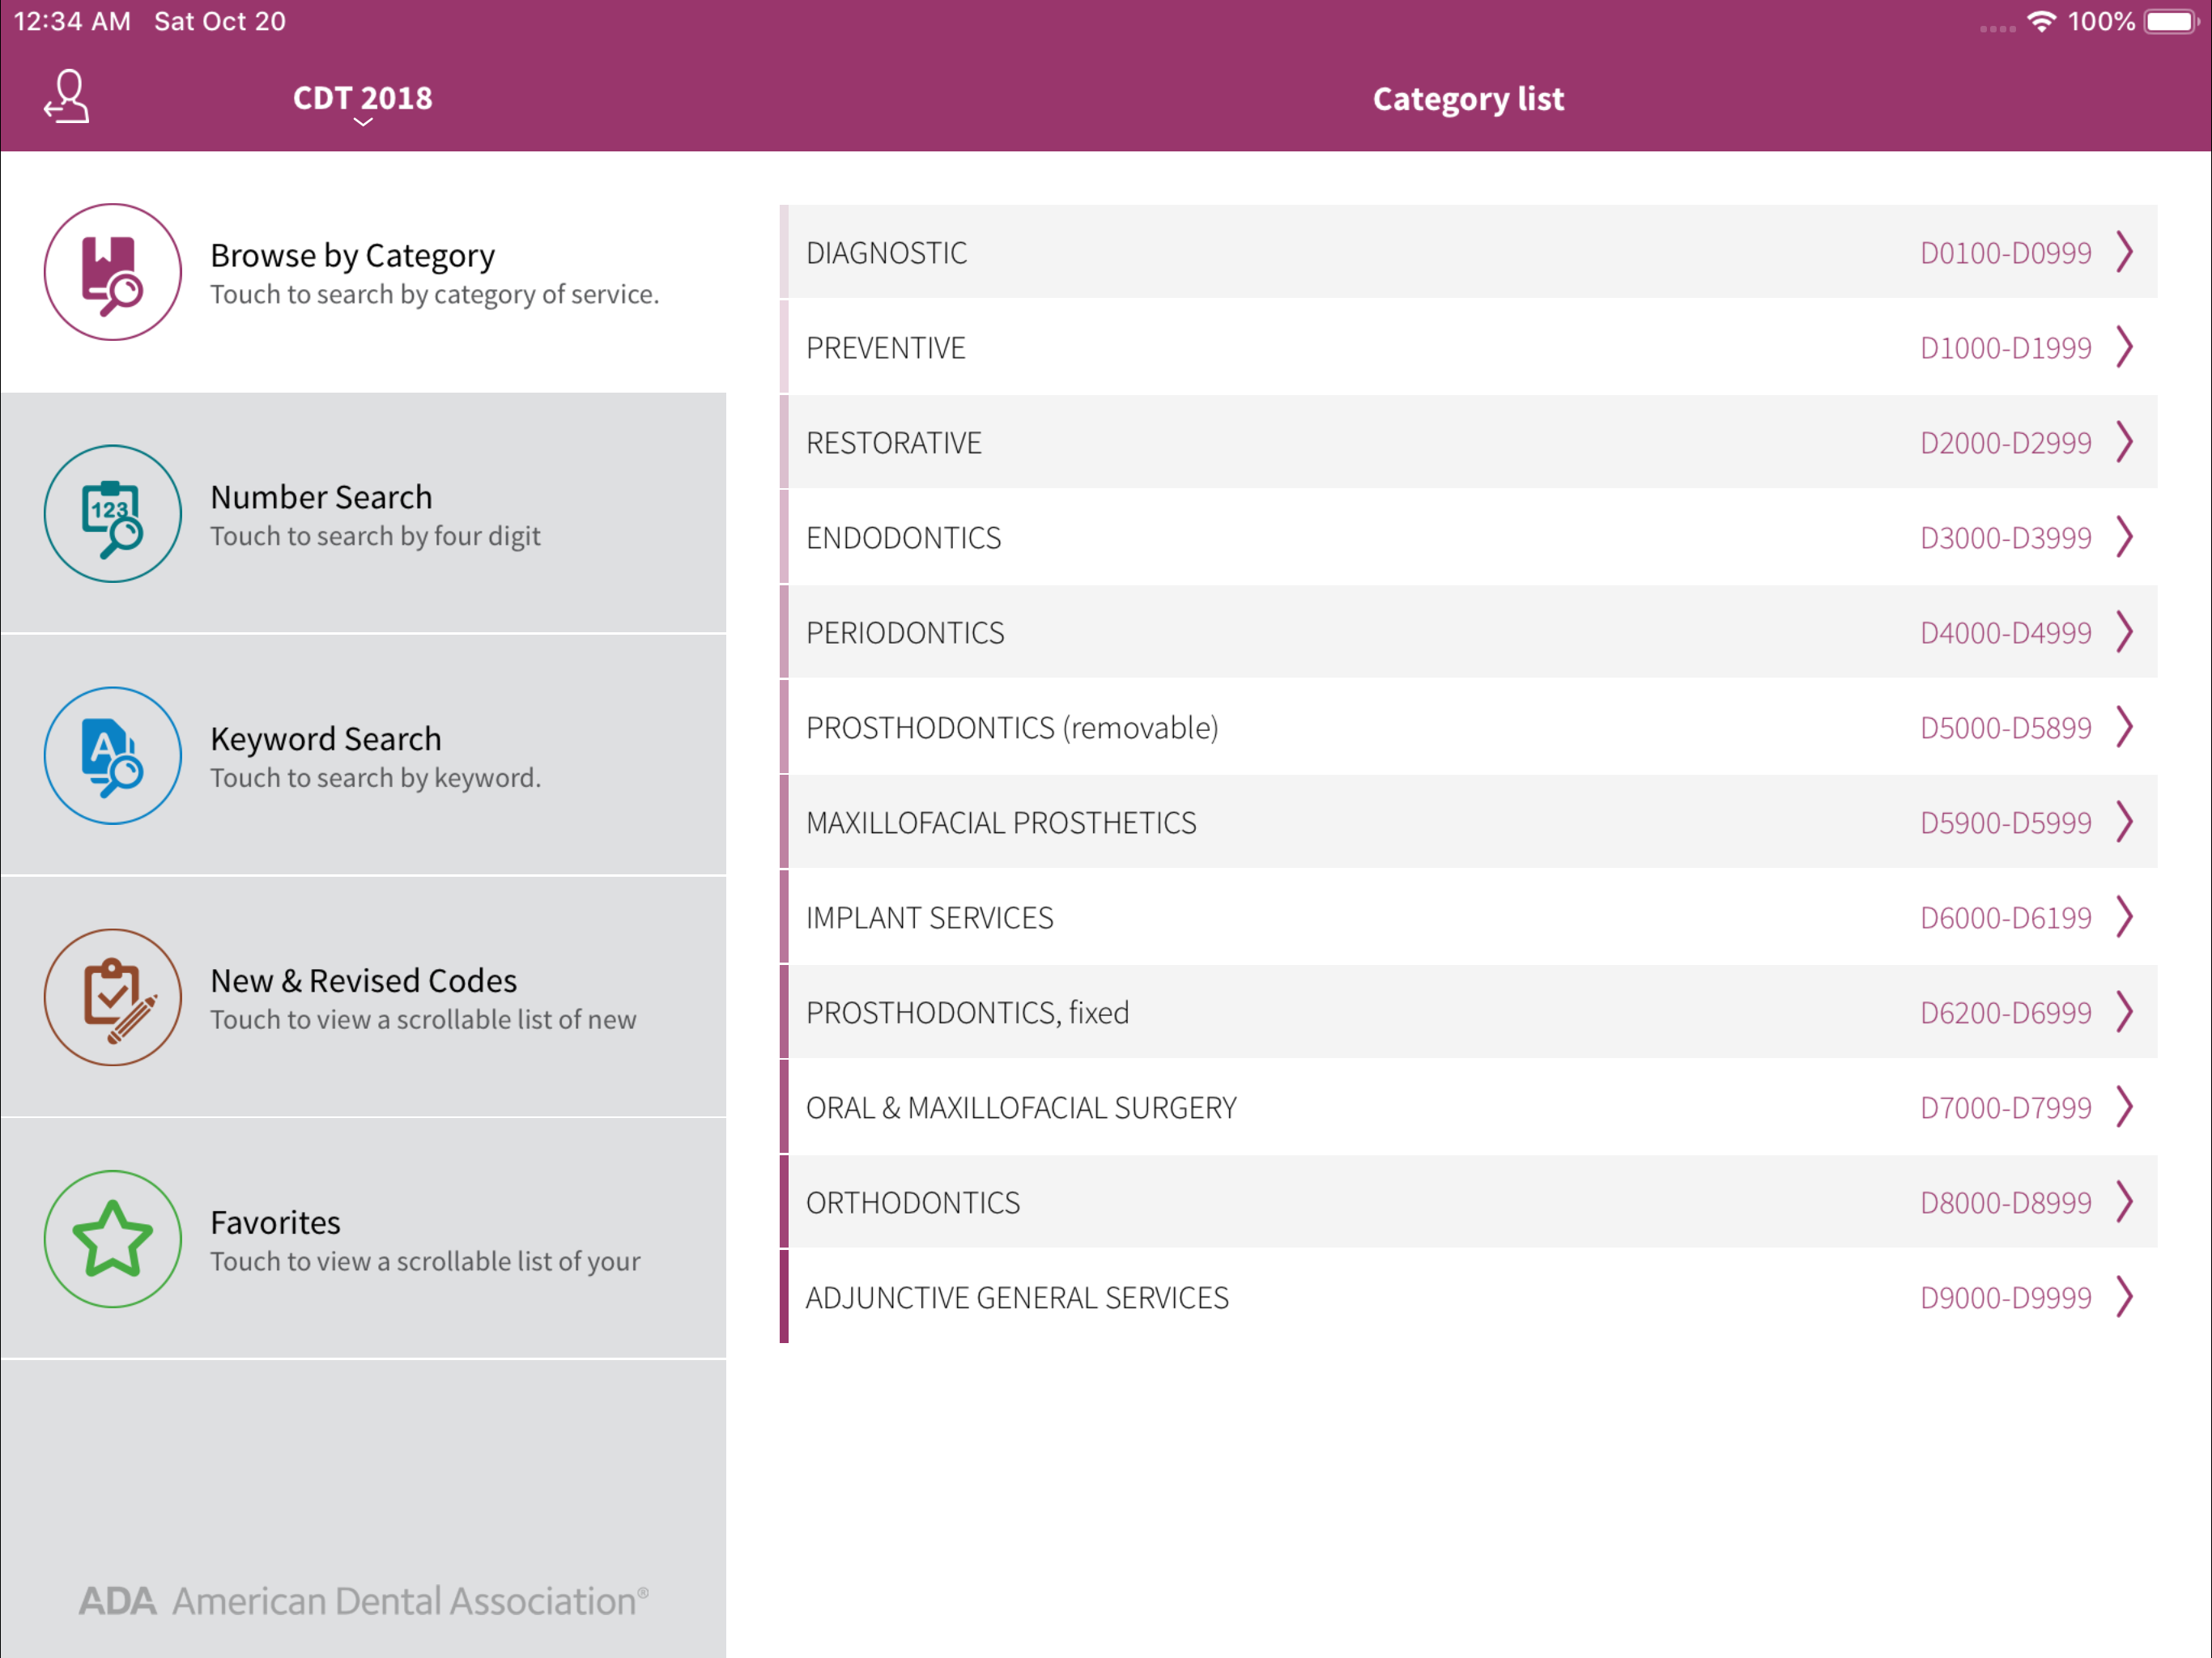Image resolution: width=2212 pixels, height=1658 pixels.
Task: Select the Keyword Search menu title
Action: coord(326,739)
